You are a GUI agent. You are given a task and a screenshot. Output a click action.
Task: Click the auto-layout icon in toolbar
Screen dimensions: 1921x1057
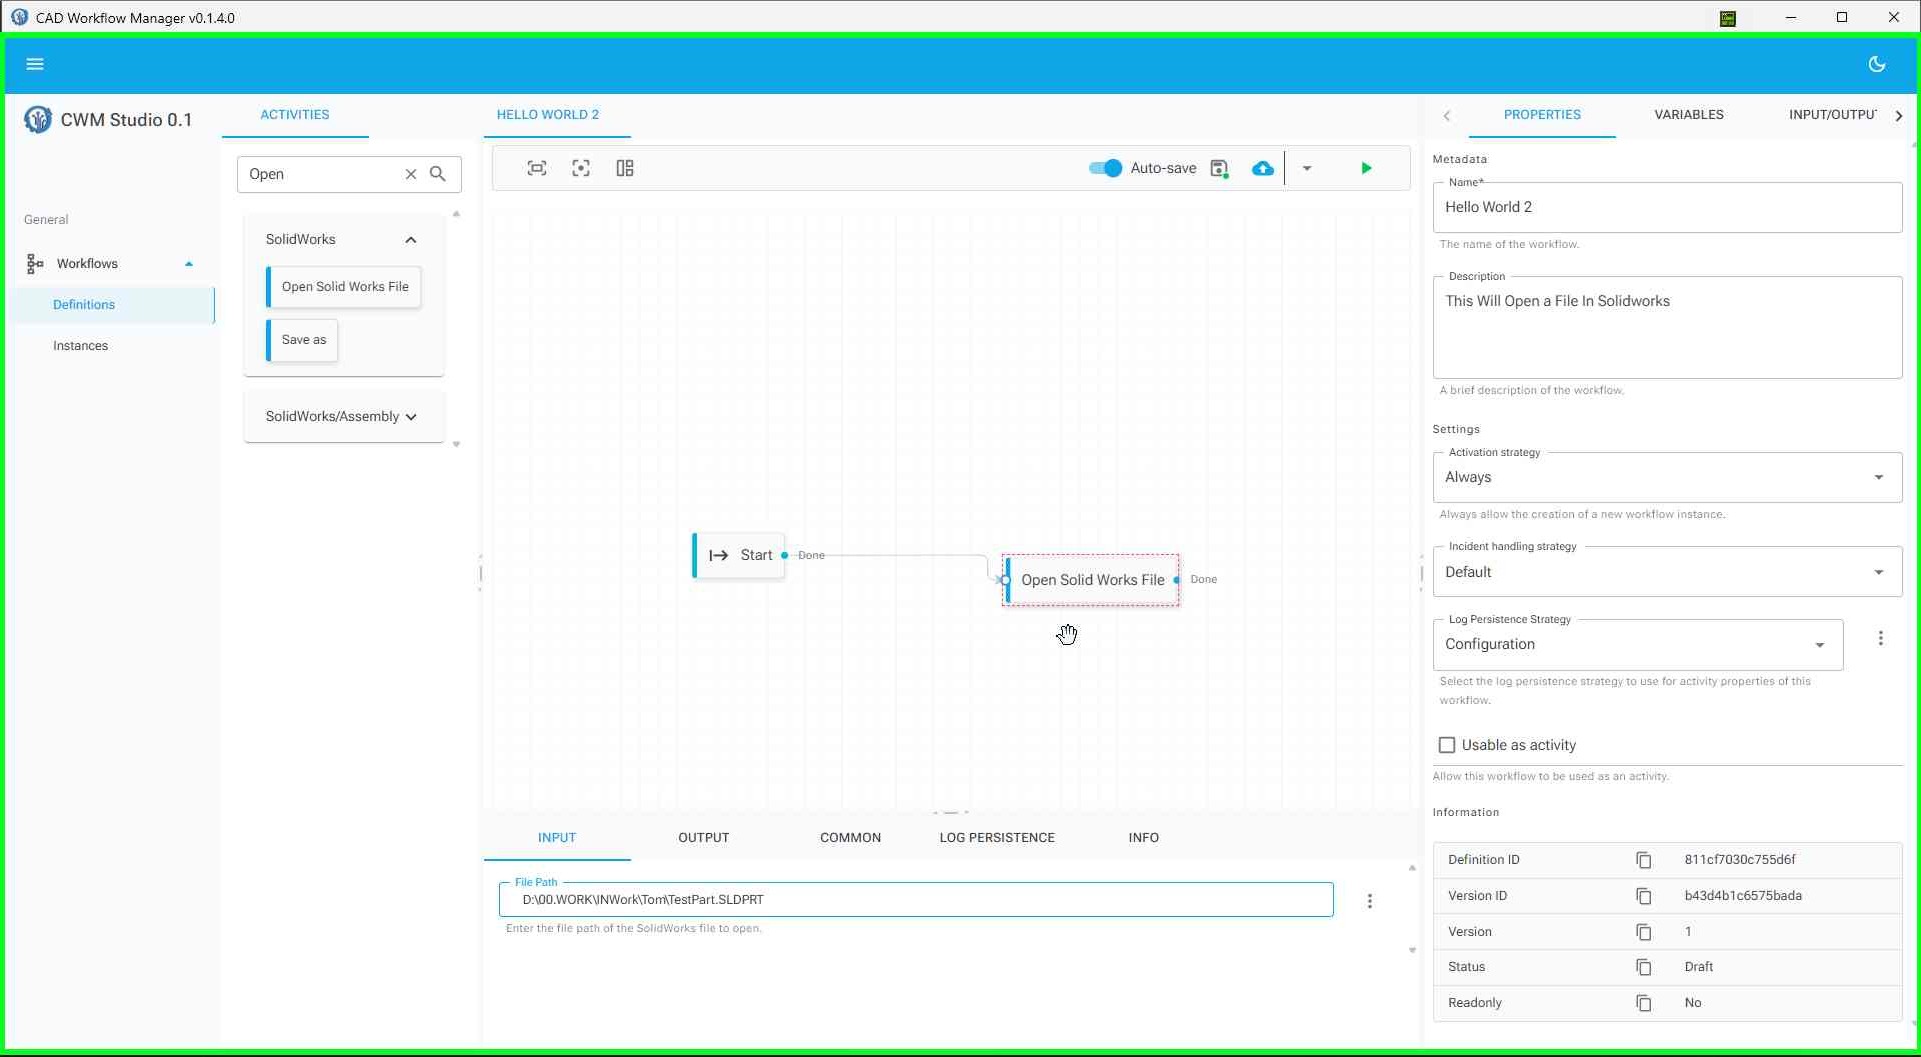pyautogui.click(x=625, y=168)
